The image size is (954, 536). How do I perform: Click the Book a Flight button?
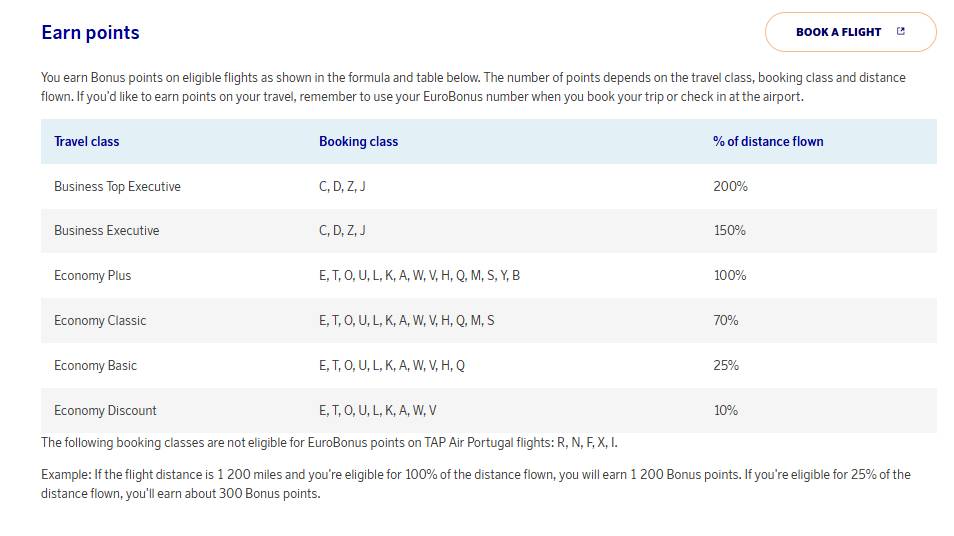[850, 32]
